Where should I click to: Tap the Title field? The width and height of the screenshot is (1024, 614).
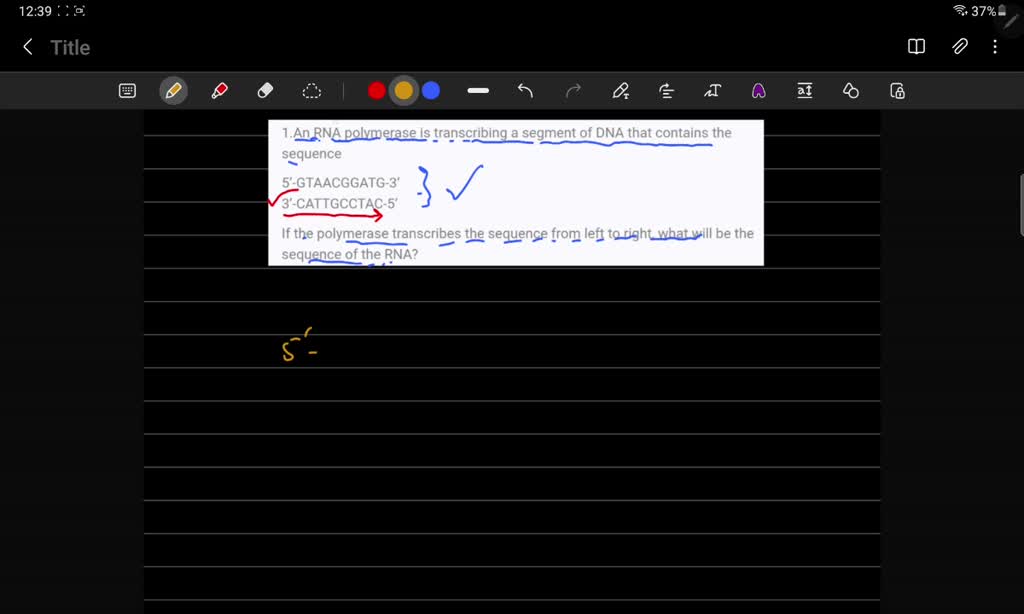click(71, 46)
